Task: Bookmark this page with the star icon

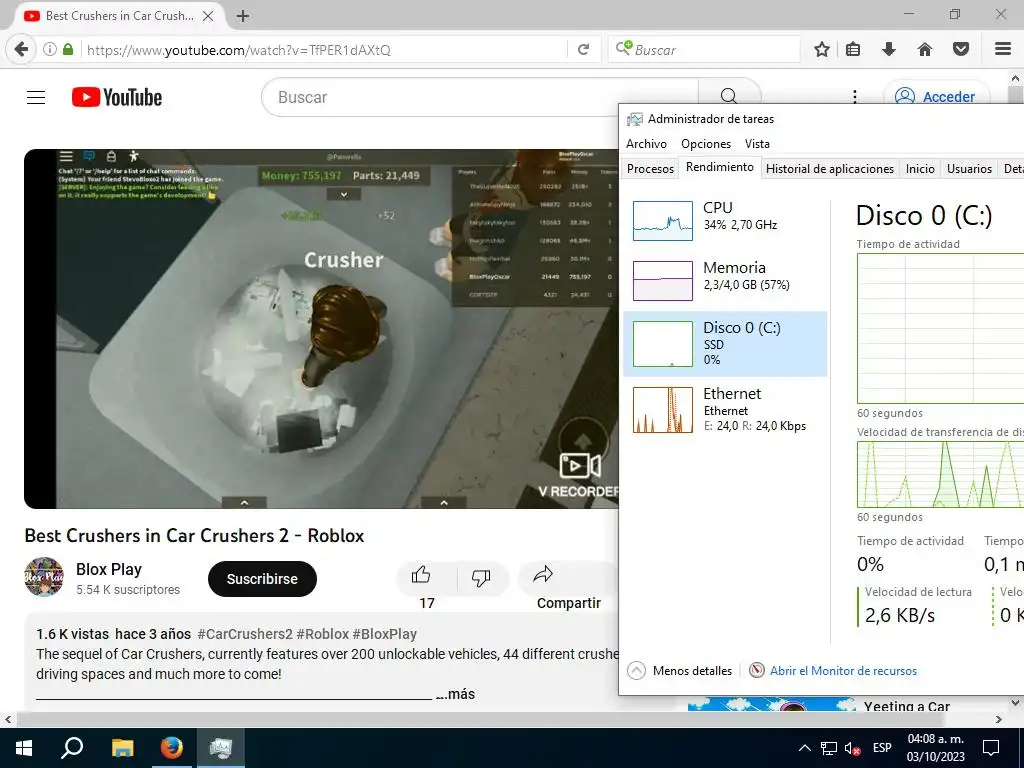Action: 822,50
